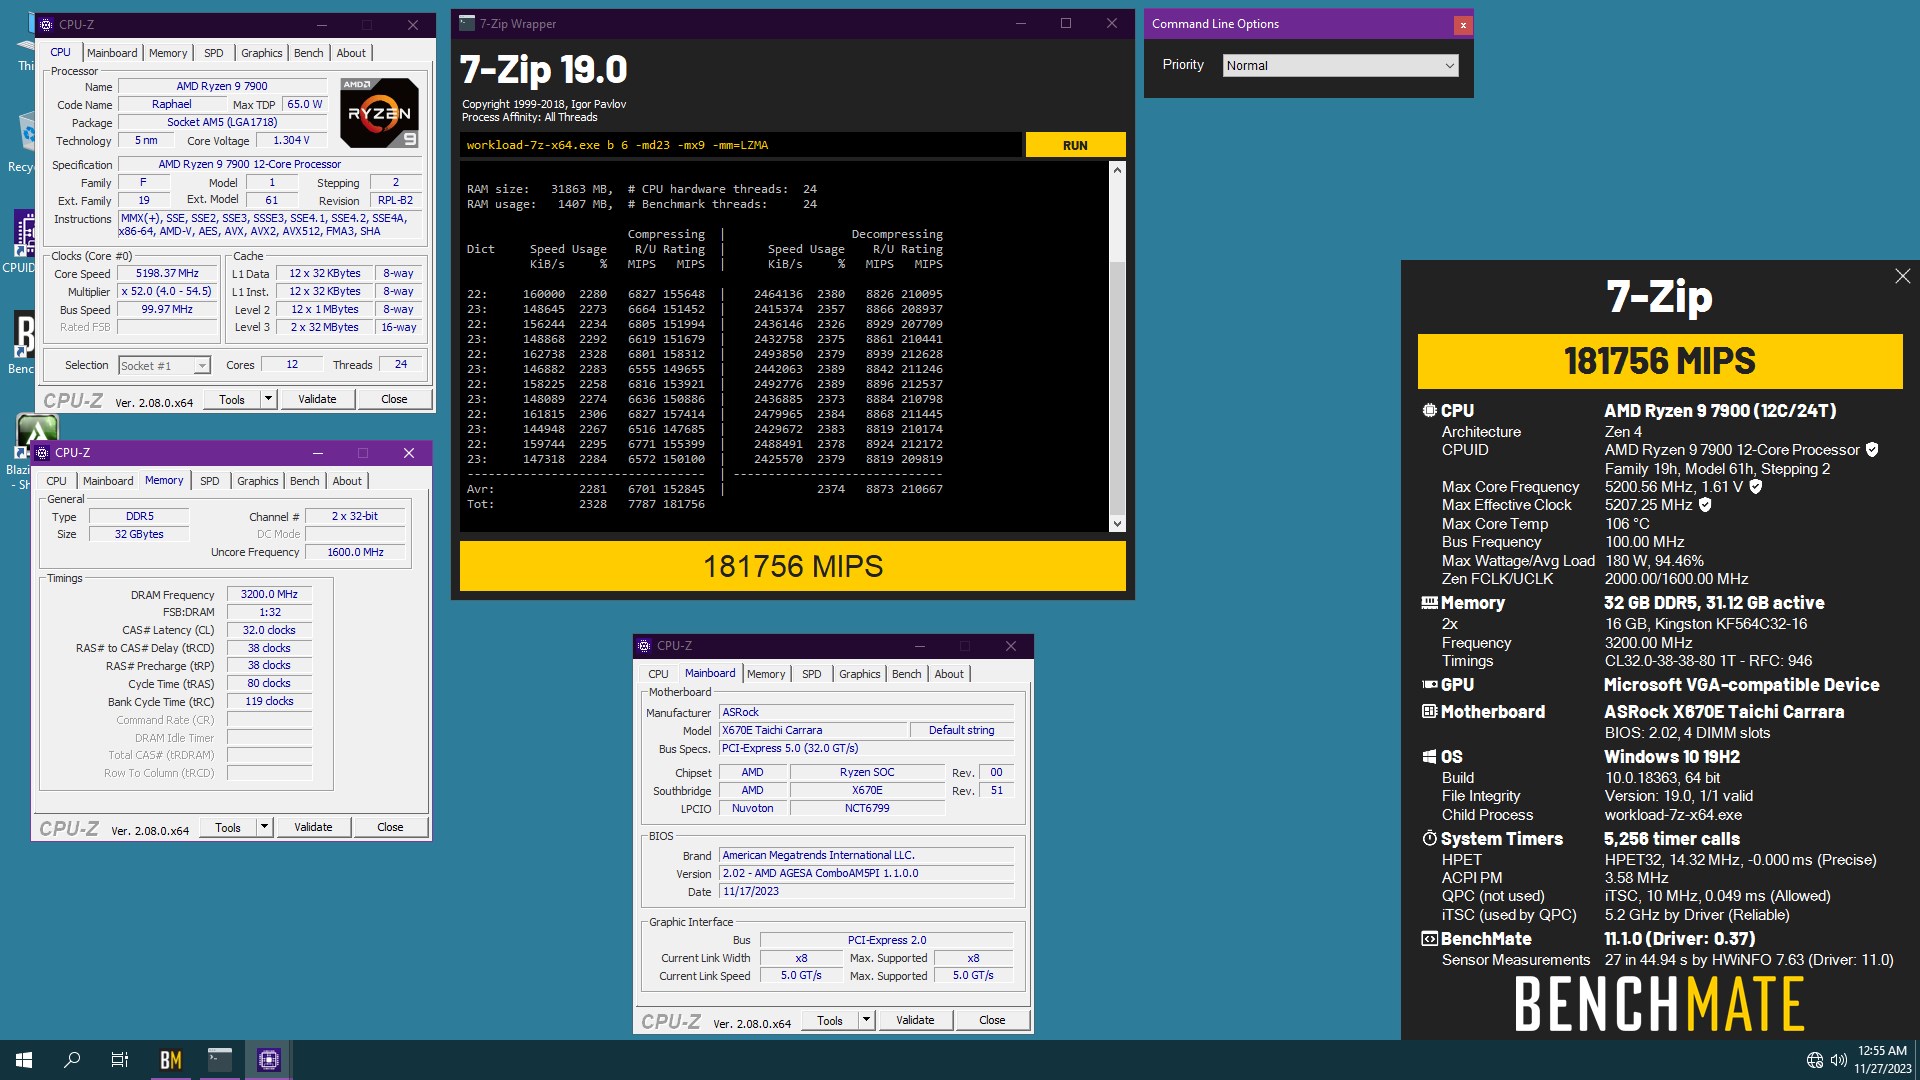Click the System Timers clock icon
Image resolution: width=1920 pixels, height=1080 pixels.
1429,839
